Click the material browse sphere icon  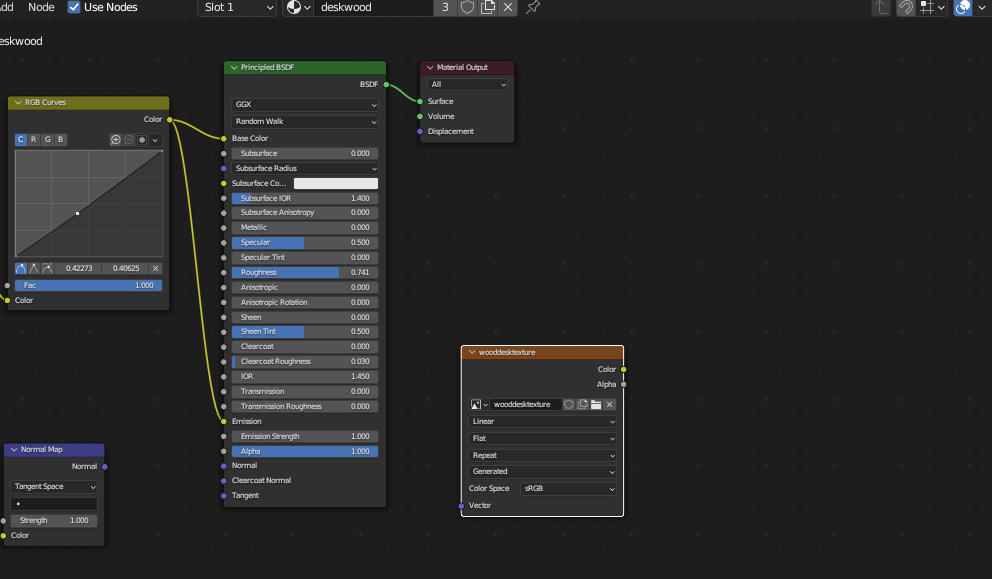(294, 8)
